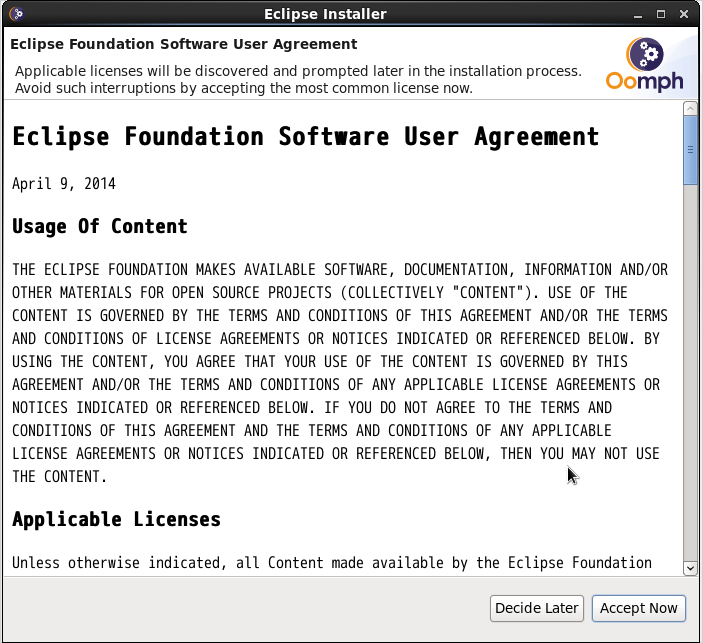
Task: Maximize the Eclipse Installer window
Action: point(661,14)
